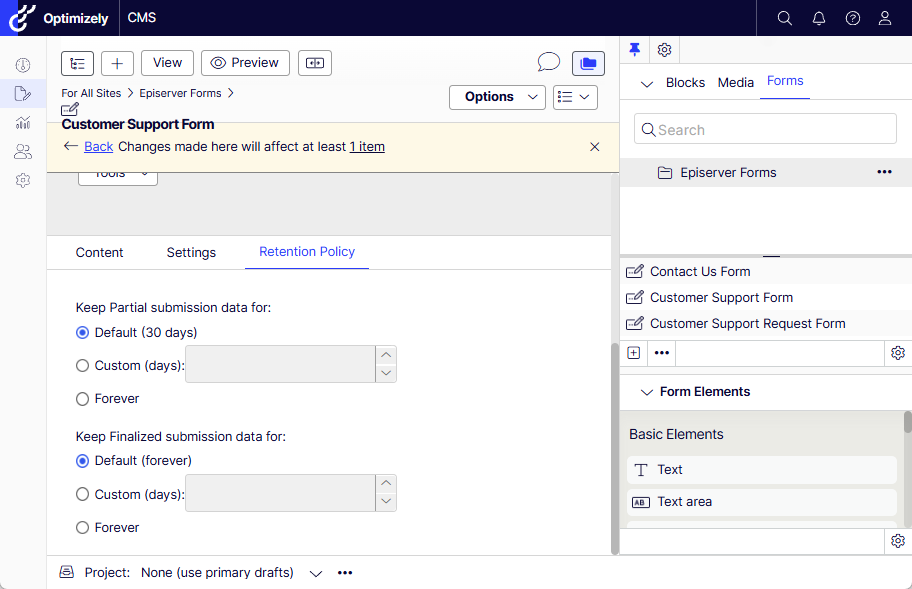Image resolution: width=912 pixels, height=589 pixels.
Task: Click the notifications bell icon
Action: [x=819, y=18]
